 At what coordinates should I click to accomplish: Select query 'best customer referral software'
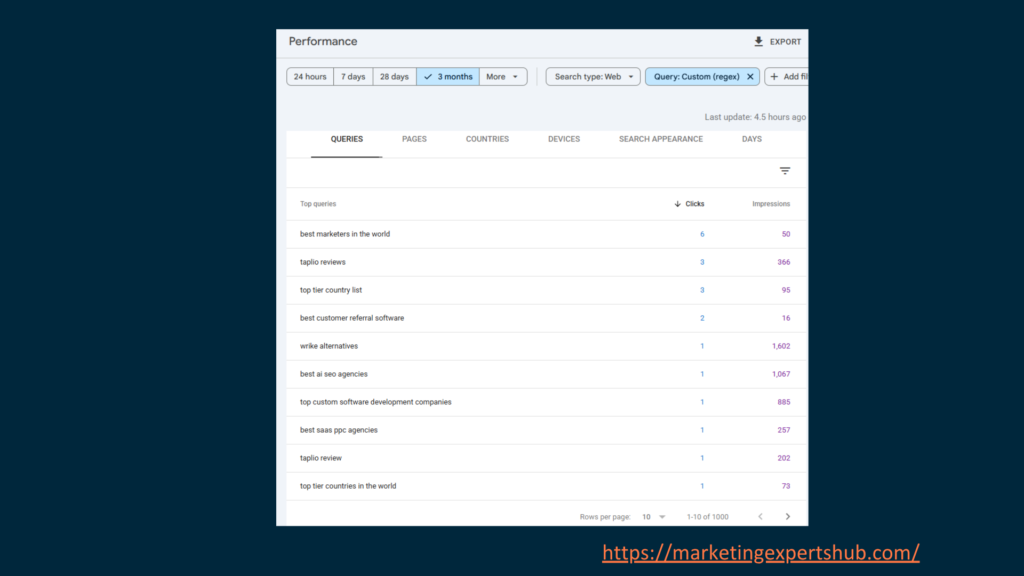[352, 318]
